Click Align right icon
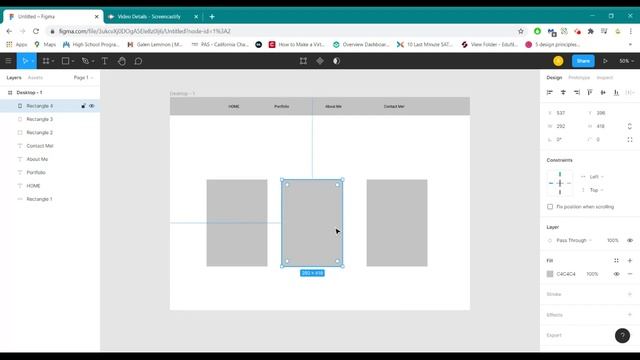This screenshot has height=360, width=640. (576, 93)
